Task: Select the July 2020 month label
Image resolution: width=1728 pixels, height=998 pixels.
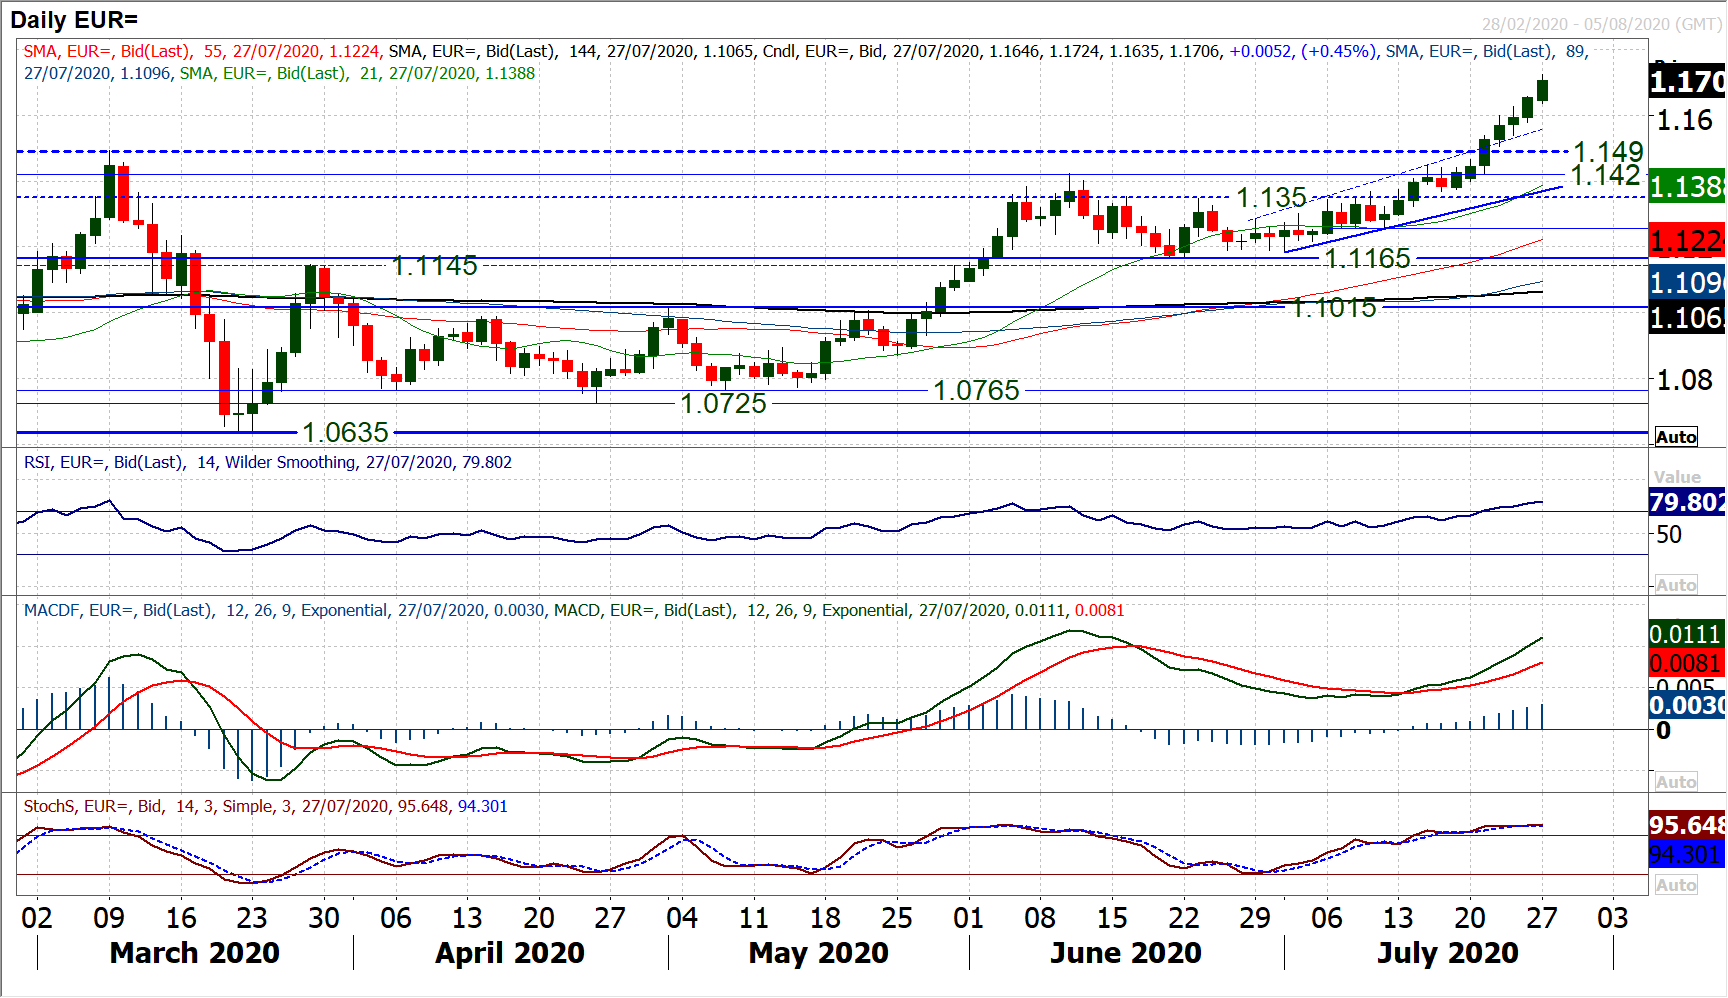Action: pos(1447,953)
